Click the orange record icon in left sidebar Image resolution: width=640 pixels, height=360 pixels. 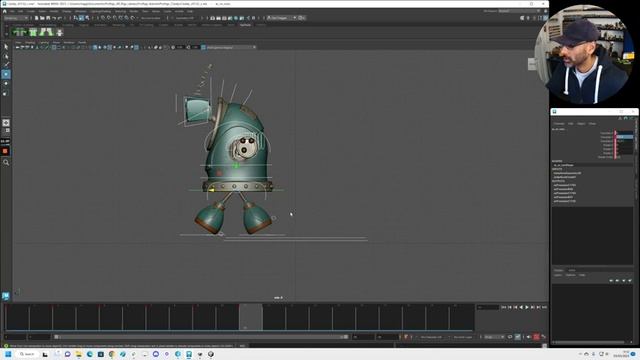coord(5,151)
